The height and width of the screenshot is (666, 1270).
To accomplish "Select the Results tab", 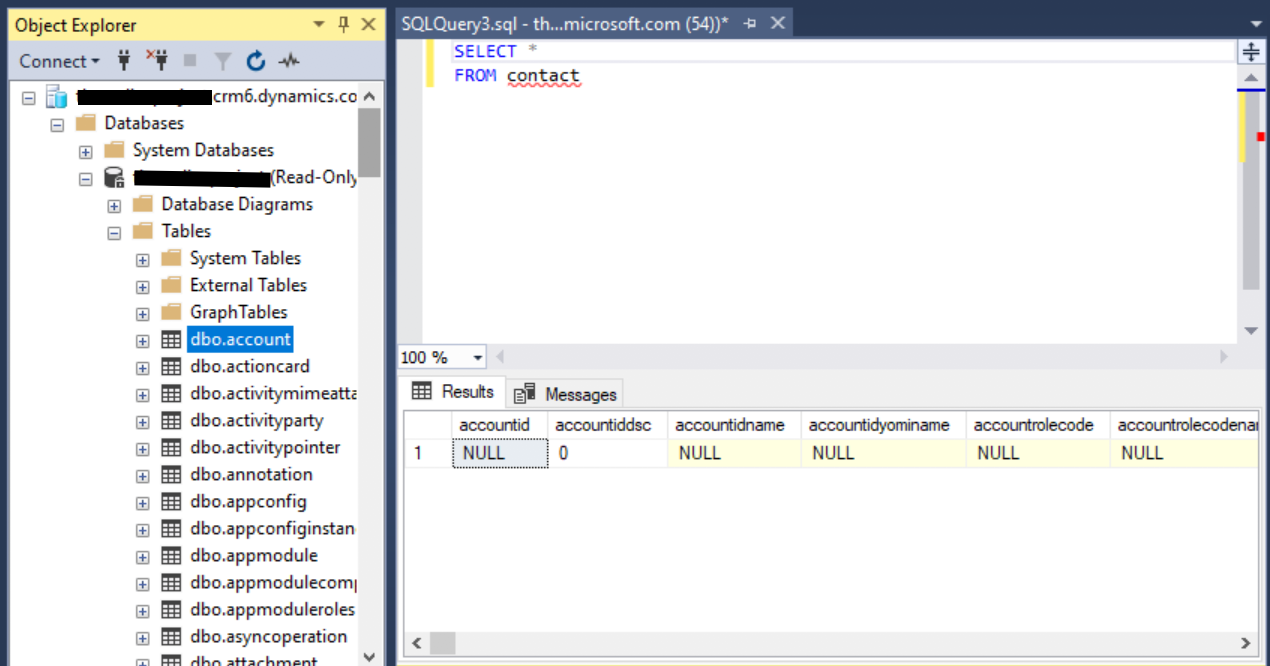I will [x=453, y=392].
